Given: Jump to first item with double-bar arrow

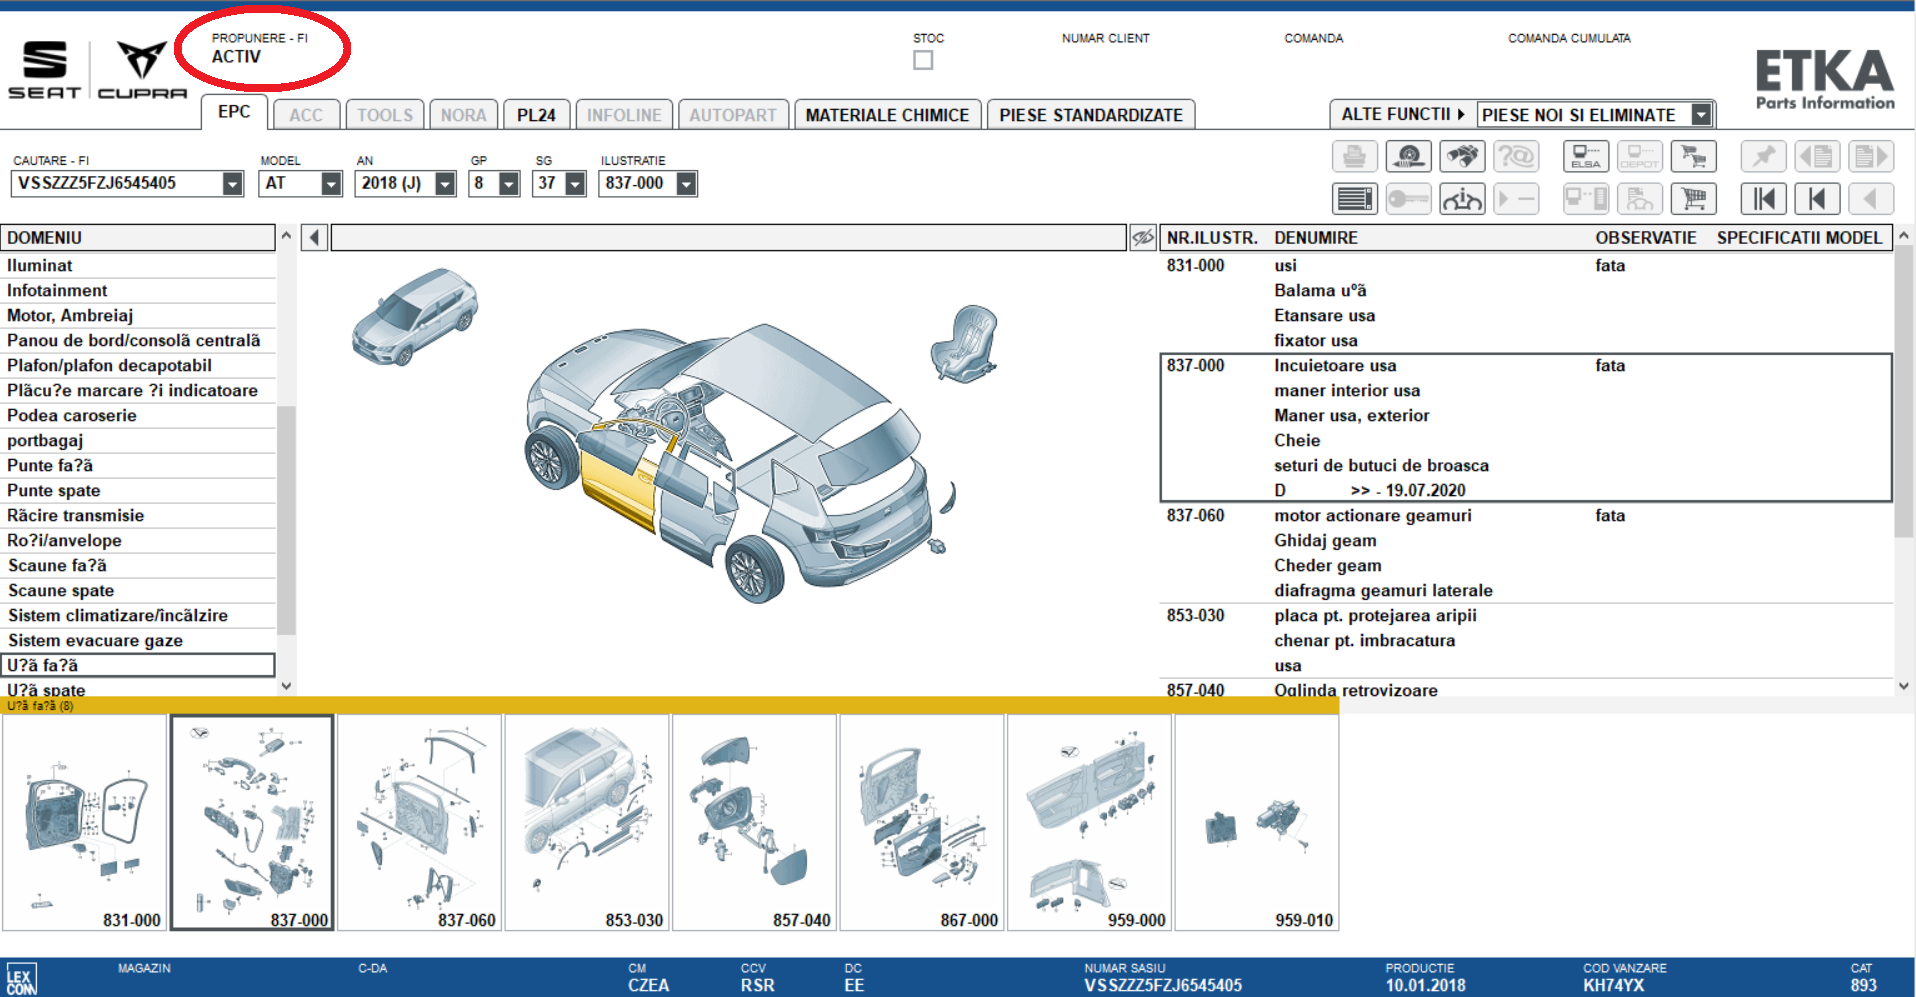Looking at the screenshot, I should 1764,199.
